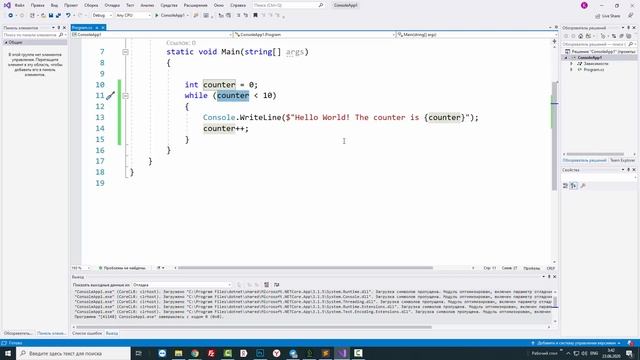Collapse the while loop outlining region
The image size is (640, 360).
[125, 96]
